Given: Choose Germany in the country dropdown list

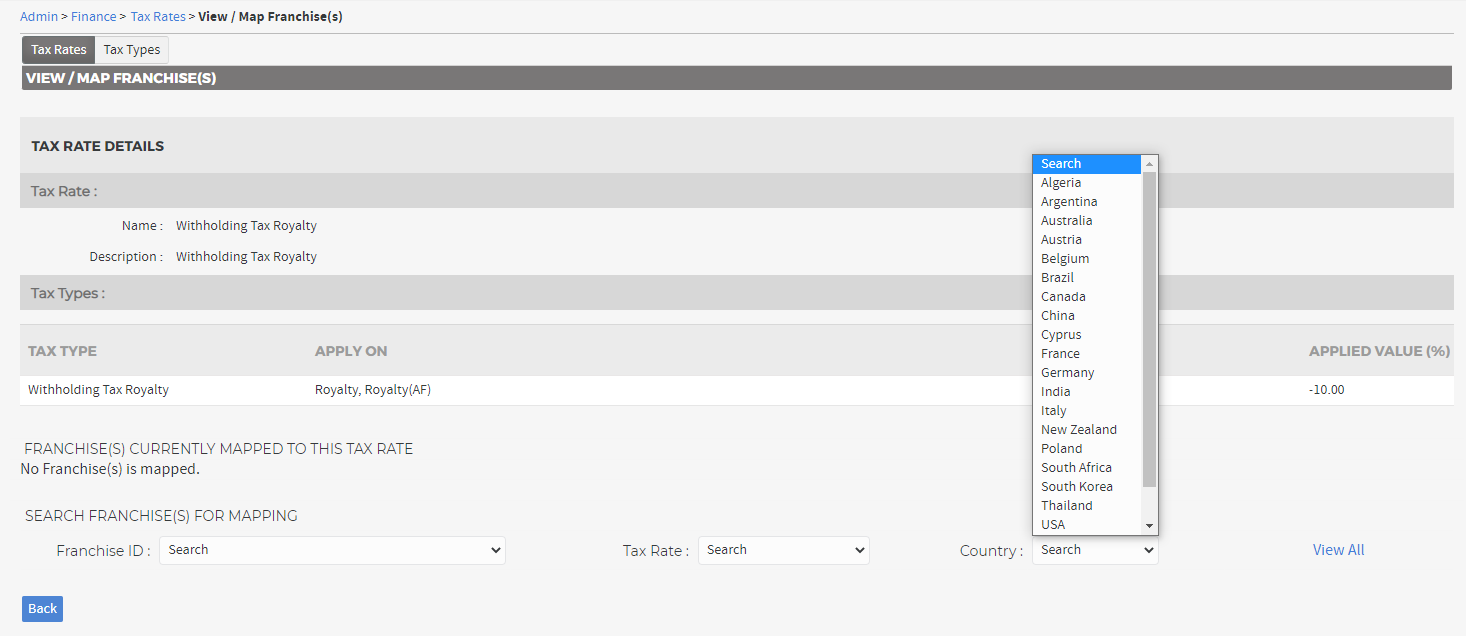Looking at the screenshot, I should (x=1067, y=373).
